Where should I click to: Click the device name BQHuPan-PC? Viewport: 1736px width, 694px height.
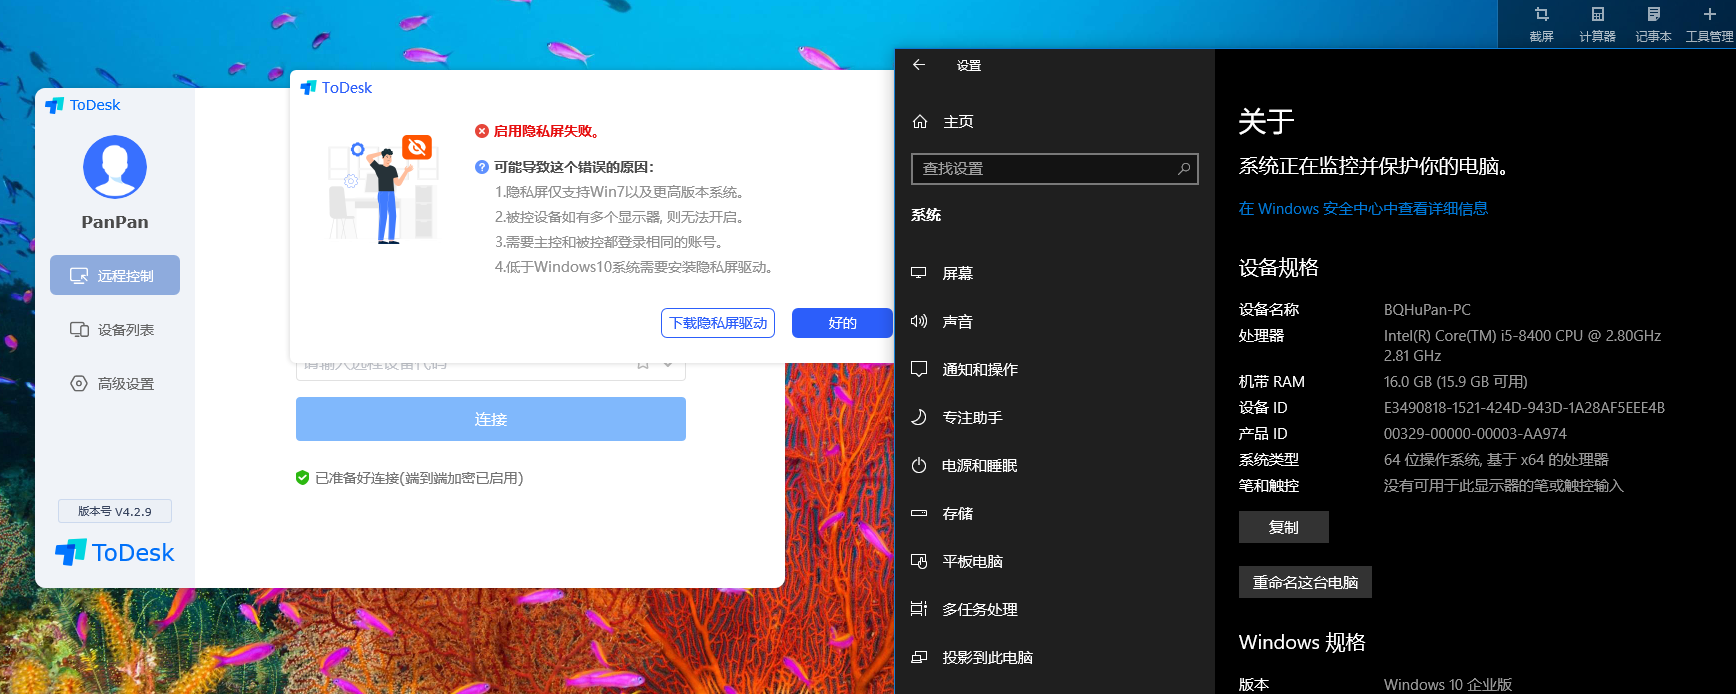pos(1427,310)
